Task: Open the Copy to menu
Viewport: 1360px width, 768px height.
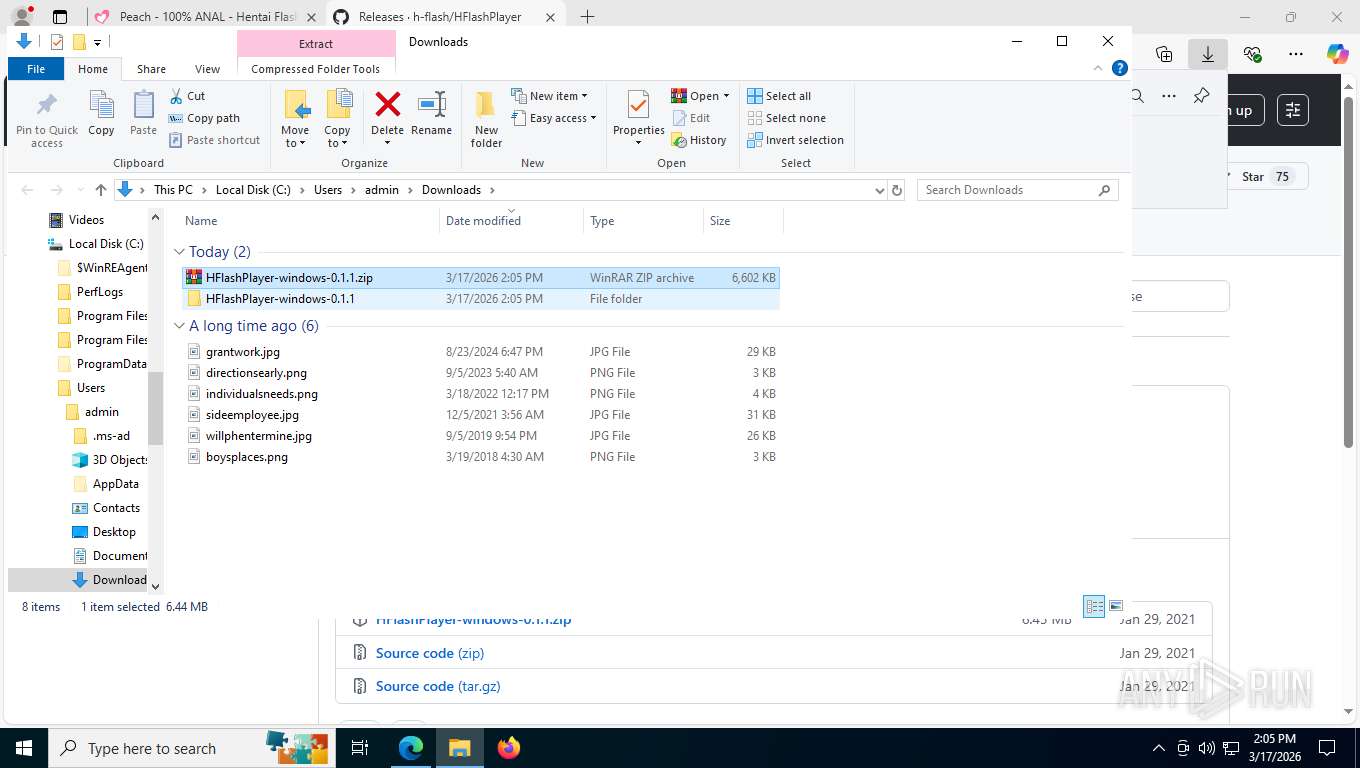Action: [x=337, y=119]
